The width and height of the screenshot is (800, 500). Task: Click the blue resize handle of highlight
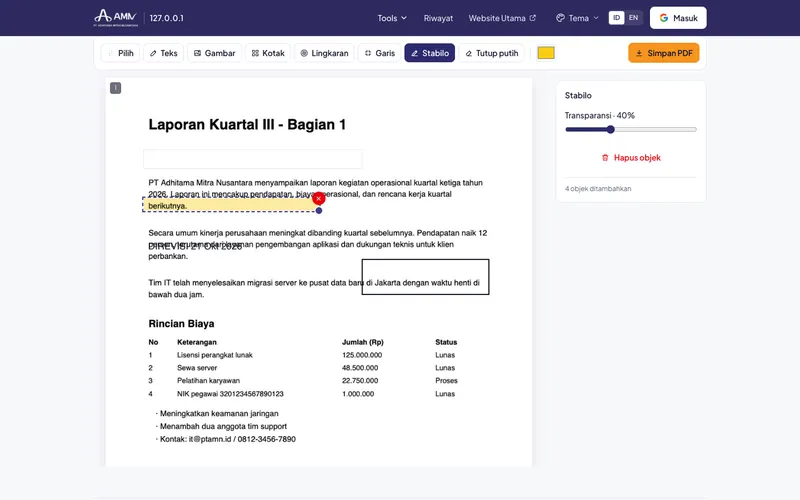pyautogui.click(x=319, y=211)
